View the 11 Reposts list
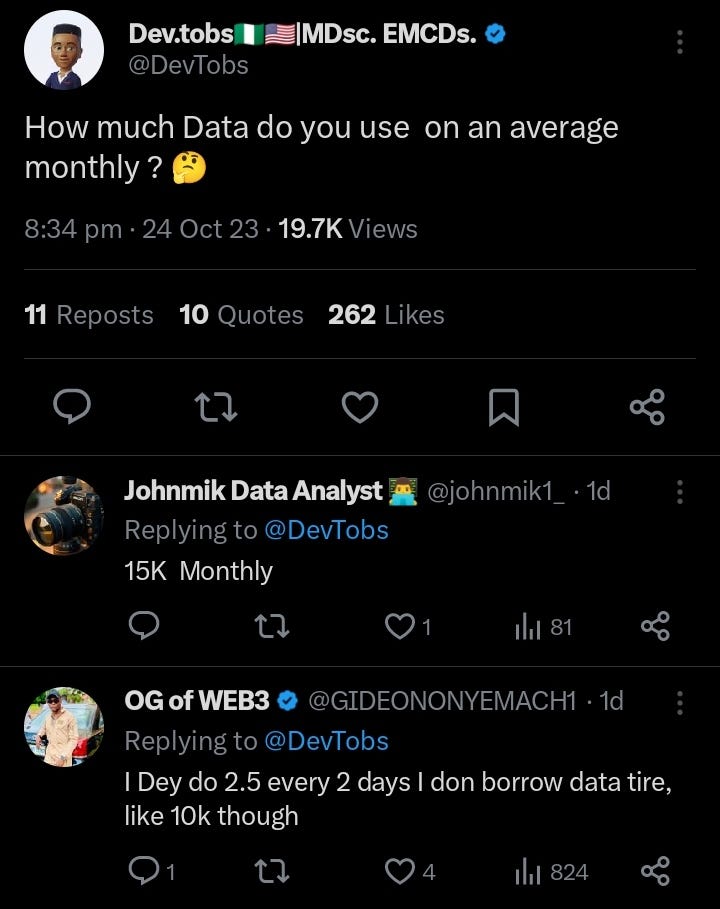 [89, 315]
